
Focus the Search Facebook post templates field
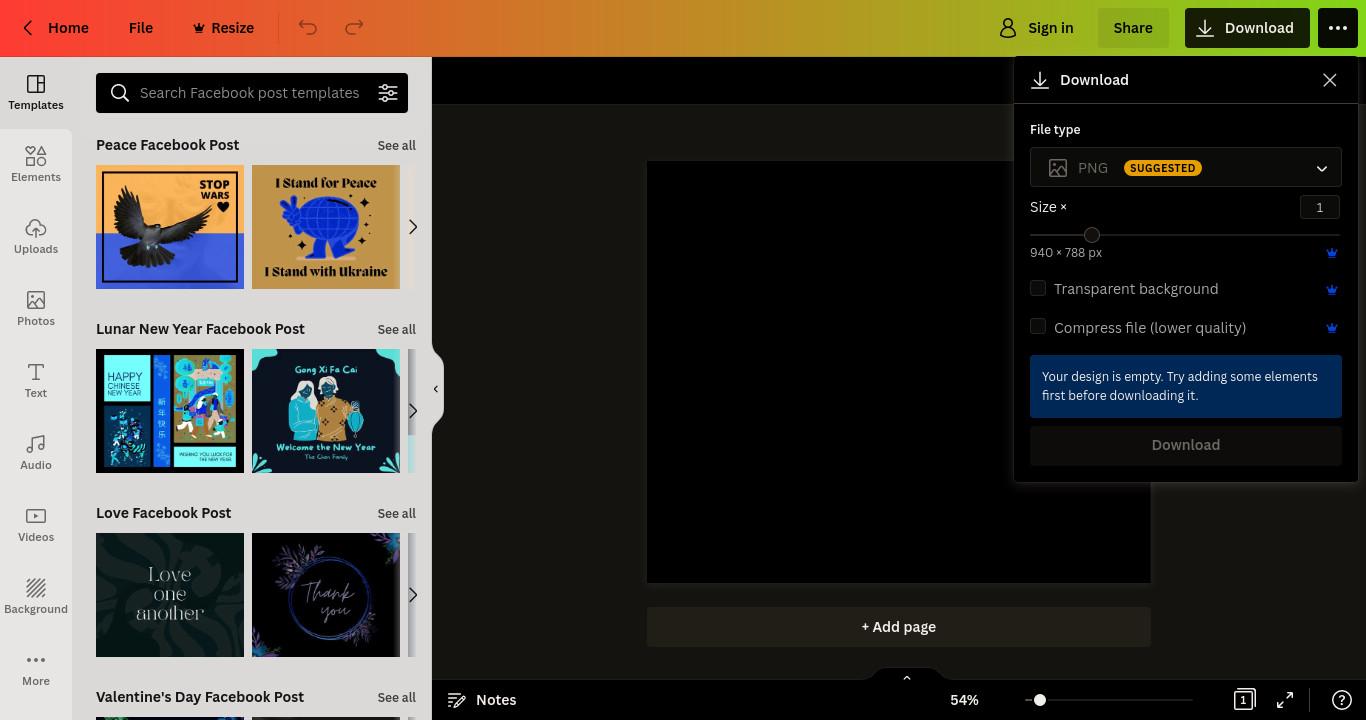250,93
